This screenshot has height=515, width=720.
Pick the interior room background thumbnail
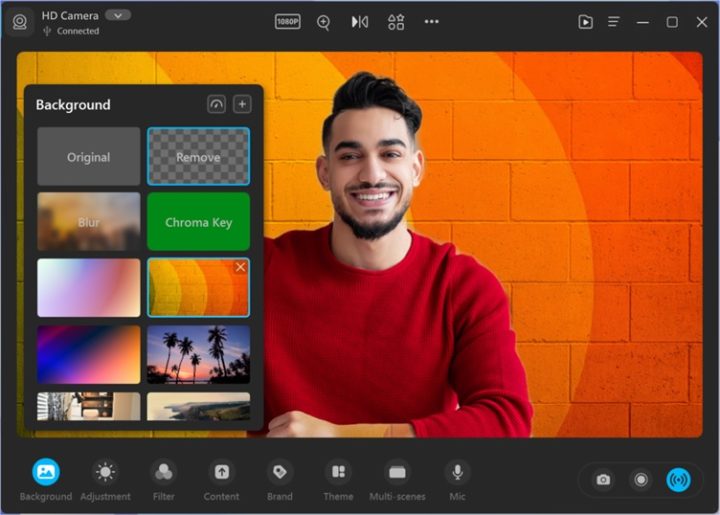coord(89,406)
